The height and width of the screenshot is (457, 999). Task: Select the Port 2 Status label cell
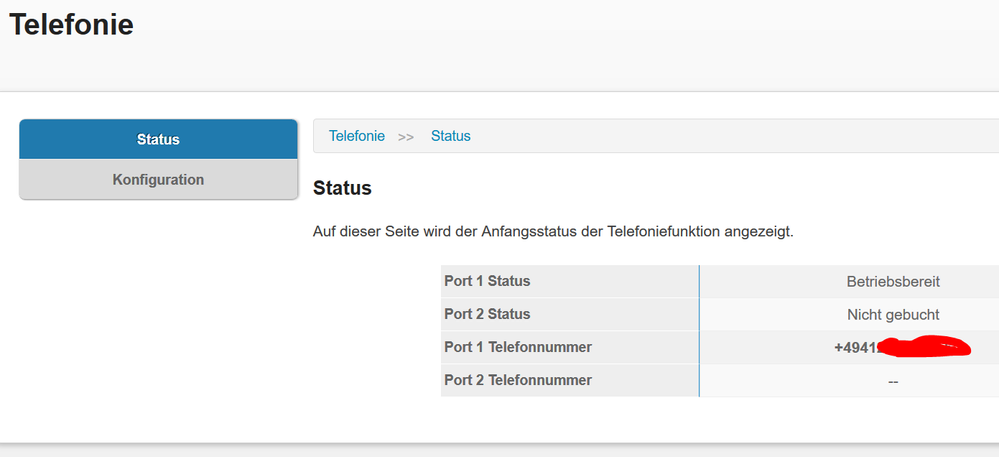click(x=487, y=314)
